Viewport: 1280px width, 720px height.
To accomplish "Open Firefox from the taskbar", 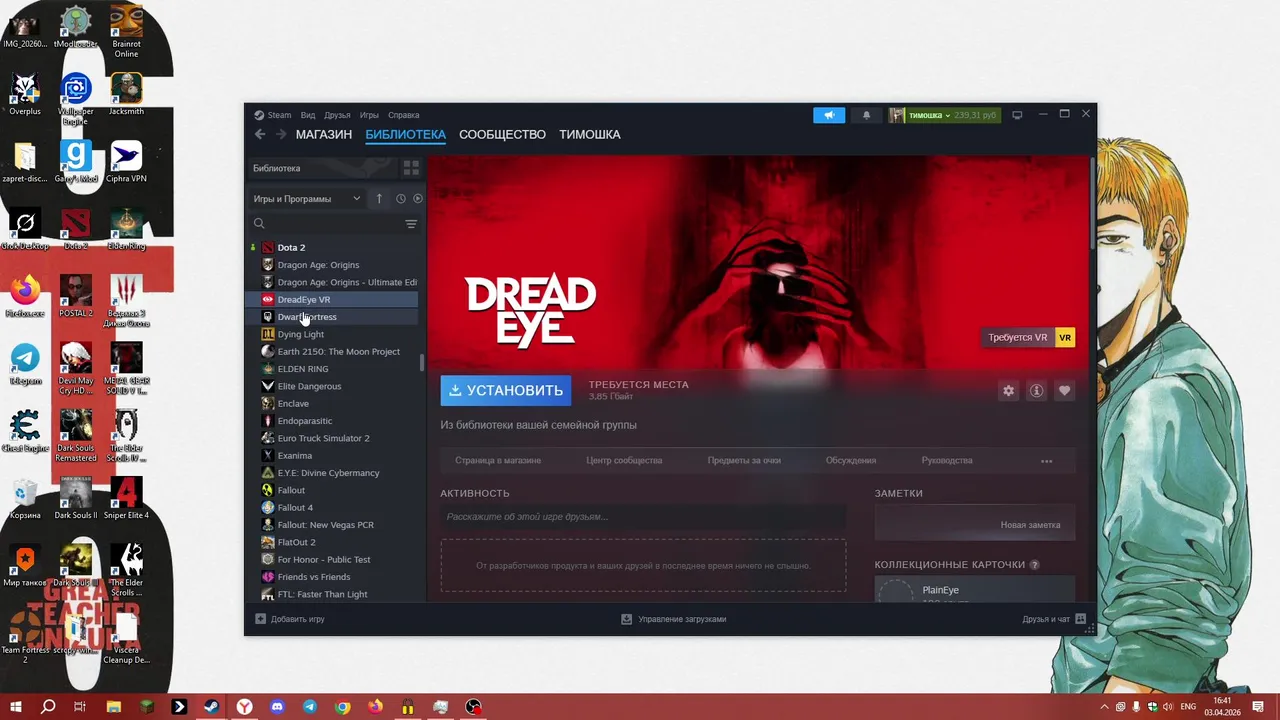I will pos(375,706).
